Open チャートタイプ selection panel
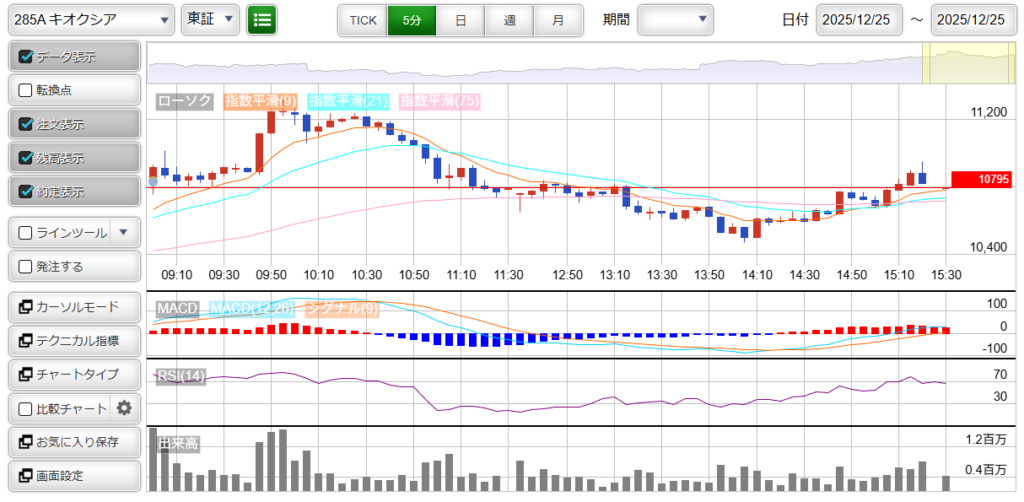Viewport: 1024px width, 502px height. (72, 374)
